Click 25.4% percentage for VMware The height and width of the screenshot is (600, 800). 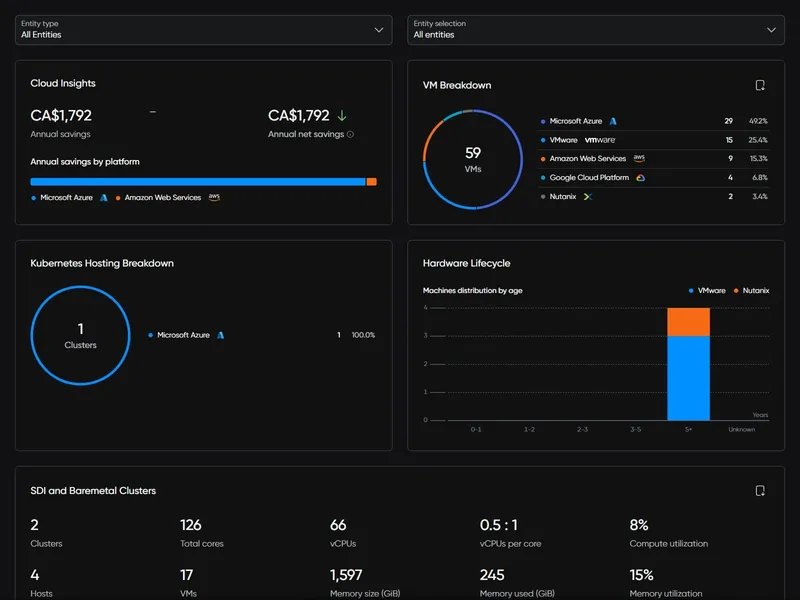pyautogui.click(x=758, y=140)
